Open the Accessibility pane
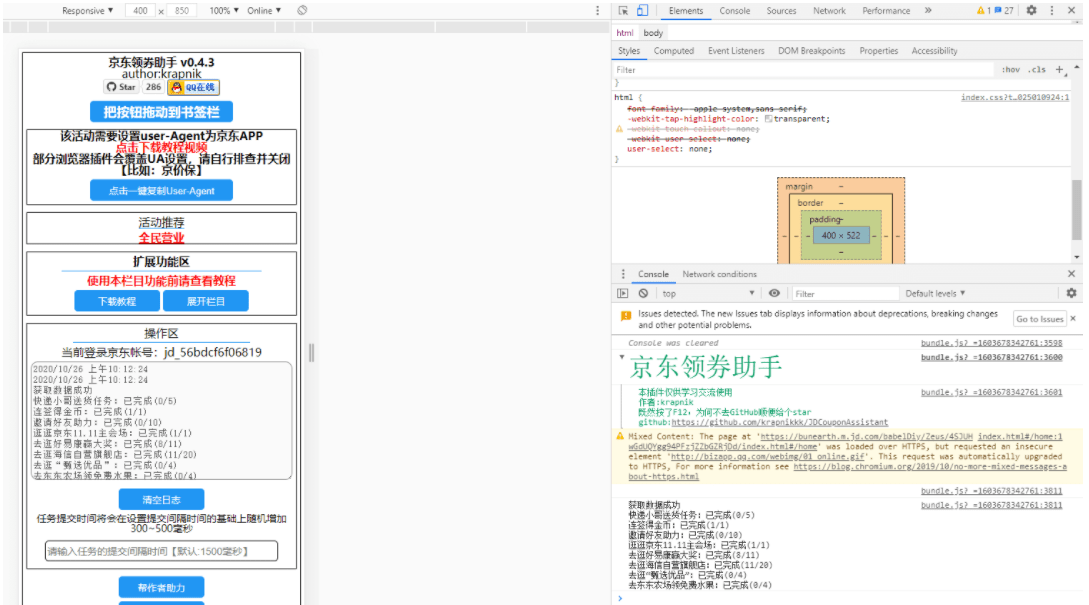The width and height of the screenshot is (1089, 605). coord(934,51)
